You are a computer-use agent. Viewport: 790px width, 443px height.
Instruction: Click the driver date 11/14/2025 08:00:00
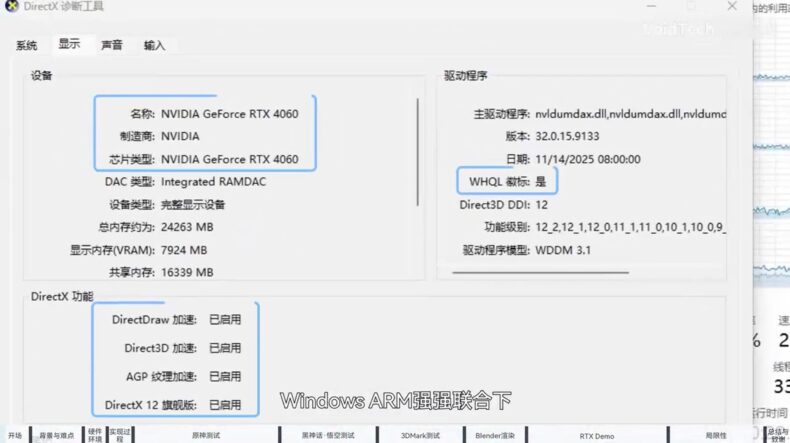[x=588, y=159]
